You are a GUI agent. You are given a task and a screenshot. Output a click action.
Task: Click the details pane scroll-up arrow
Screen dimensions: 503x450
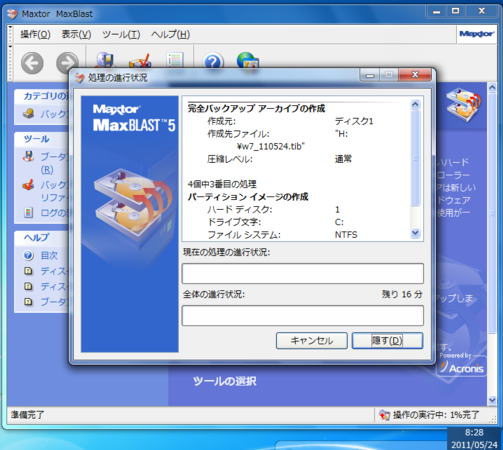[x=415, y=105]
